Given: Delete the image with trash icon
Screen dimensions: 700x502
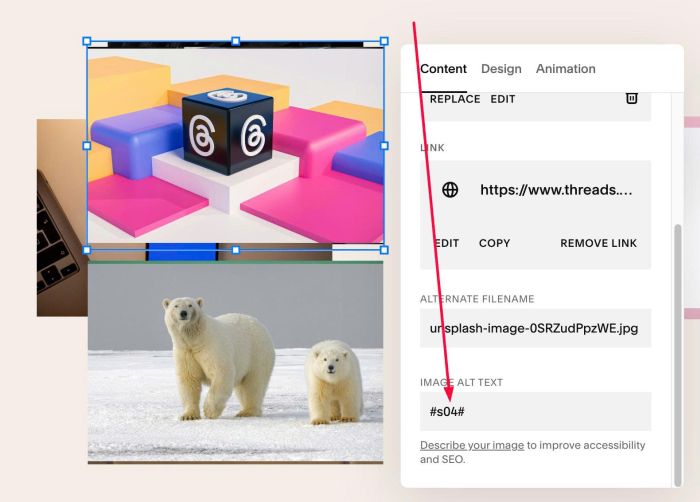Looking at the screenshot, I should 631,98.
